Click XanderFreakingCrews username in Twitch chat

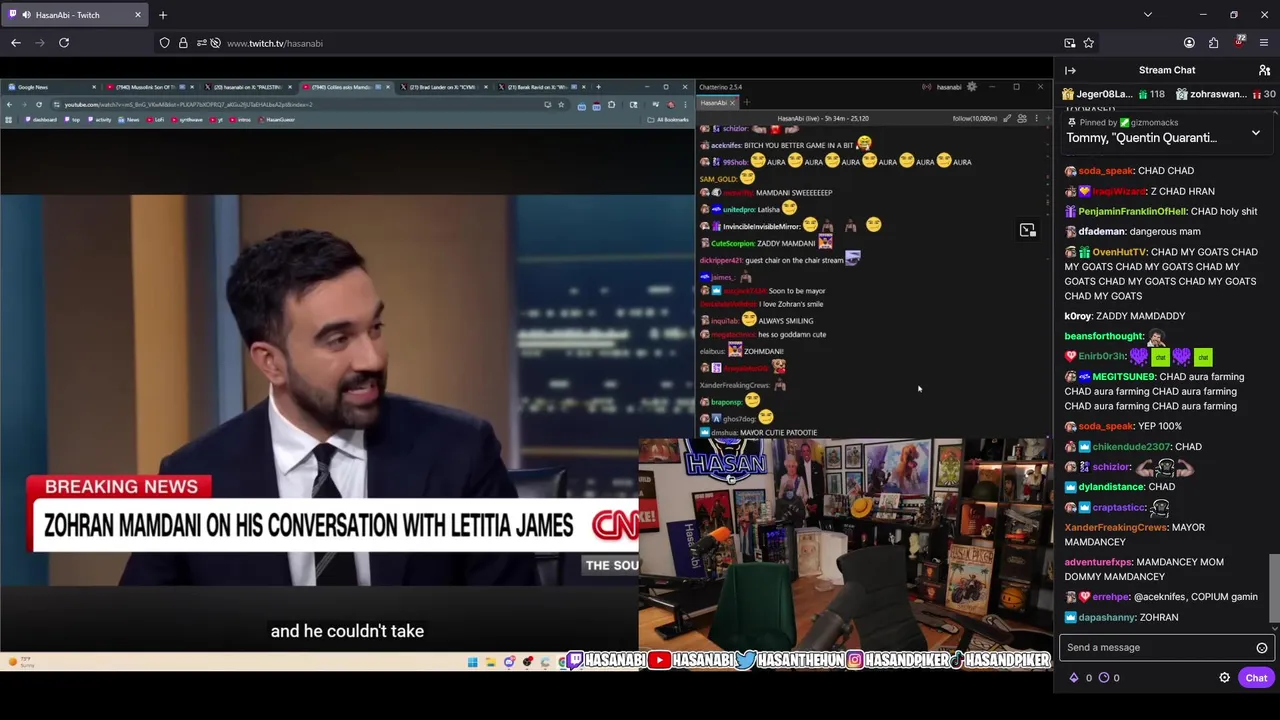1116,527
